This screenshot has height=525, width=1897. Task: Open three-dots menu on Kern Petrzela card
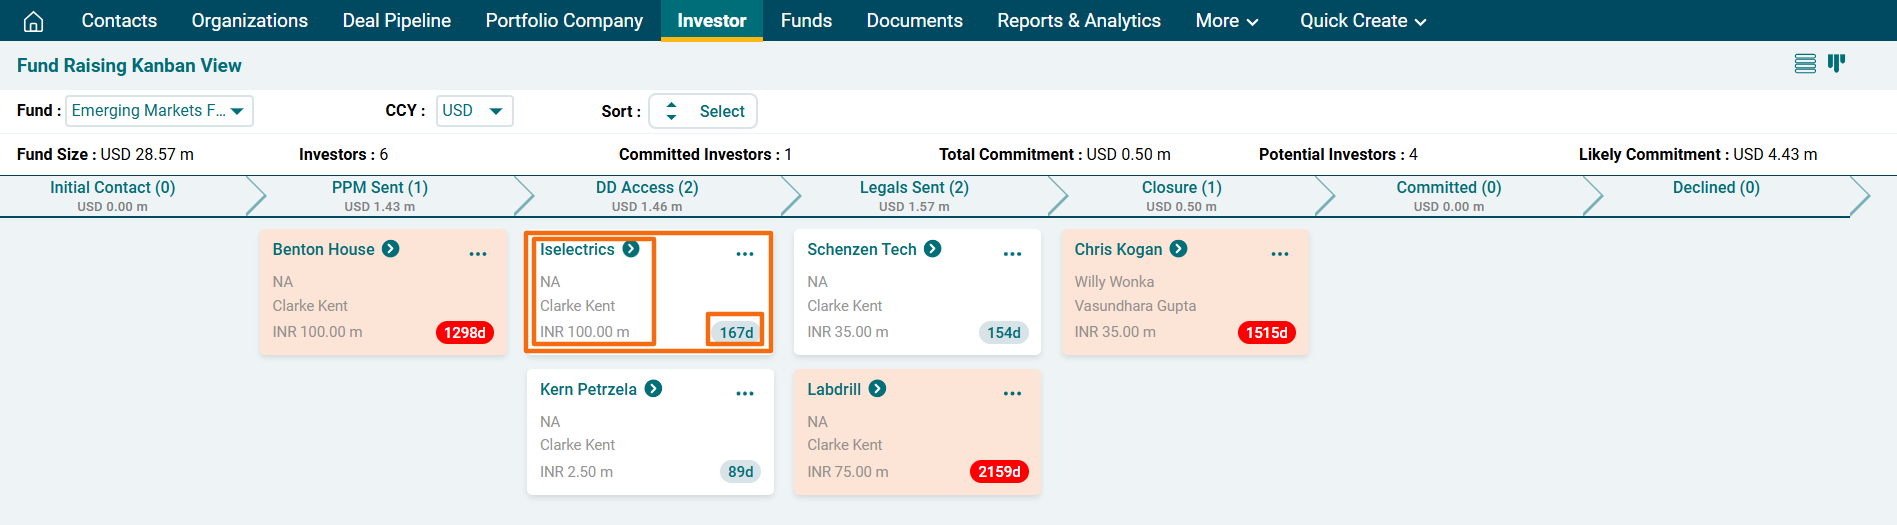(x=745, y=394)
